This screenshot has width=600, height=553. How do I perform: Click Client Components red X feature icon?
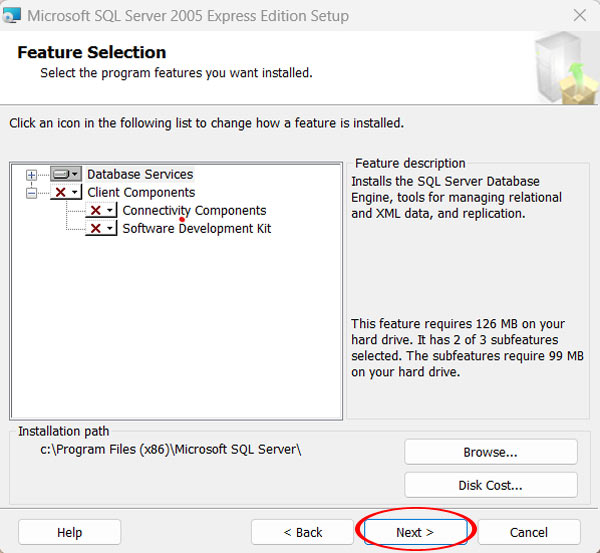[x=65, y=192]
